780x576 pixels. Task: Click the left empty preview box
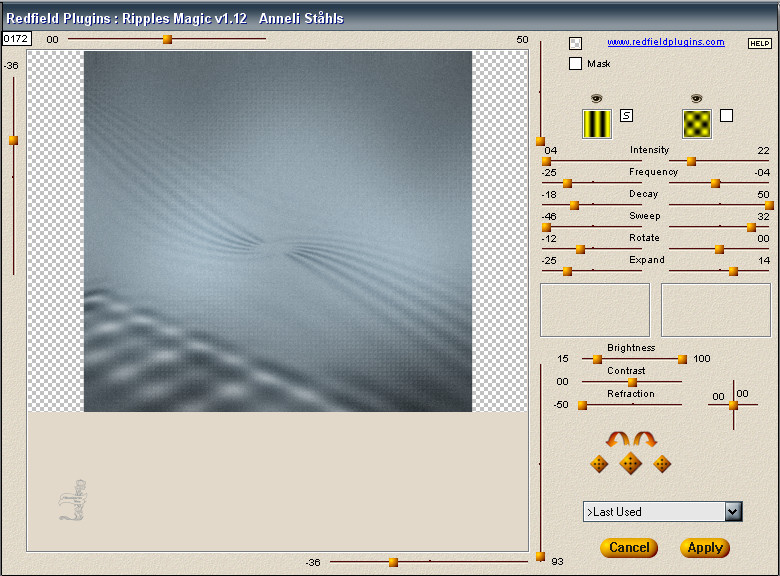click(595, 310)
